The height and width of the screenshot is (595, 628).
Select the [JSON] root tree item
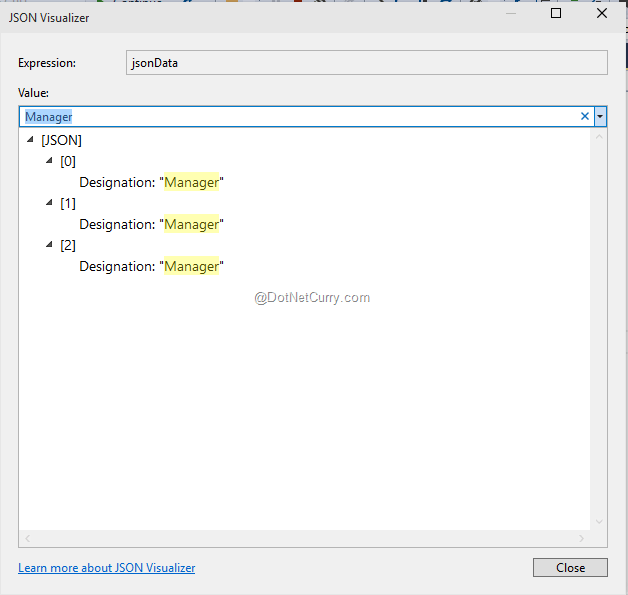coord(61,140)
